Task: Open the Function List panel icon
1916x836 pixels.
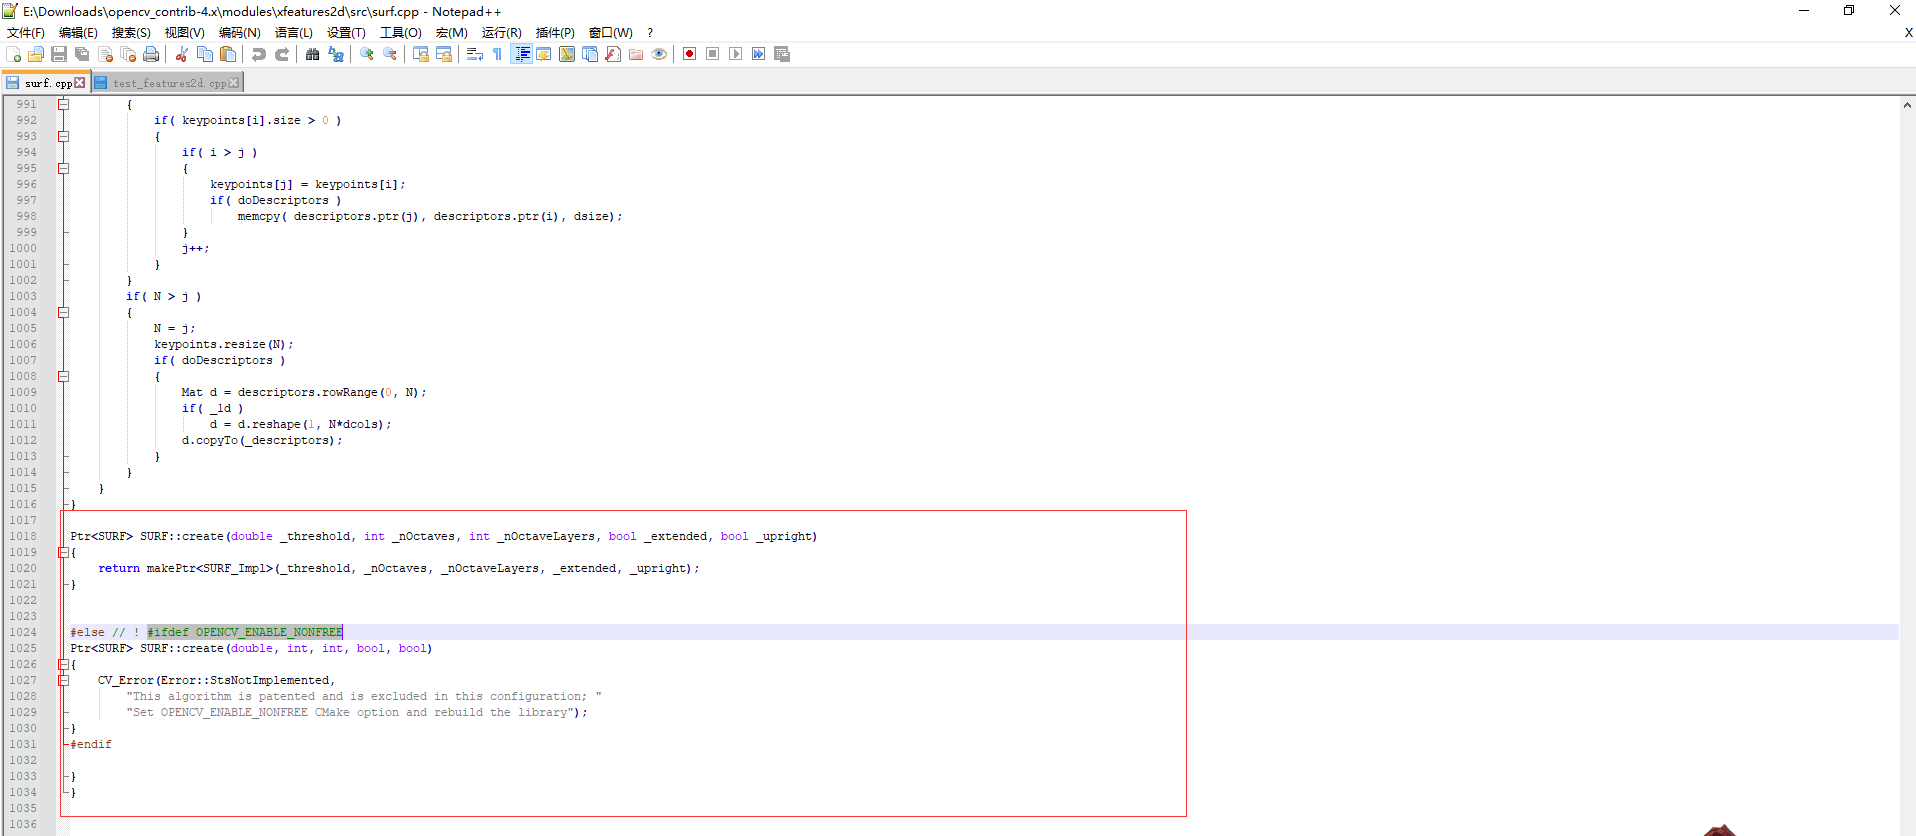Action: (613, 54)
